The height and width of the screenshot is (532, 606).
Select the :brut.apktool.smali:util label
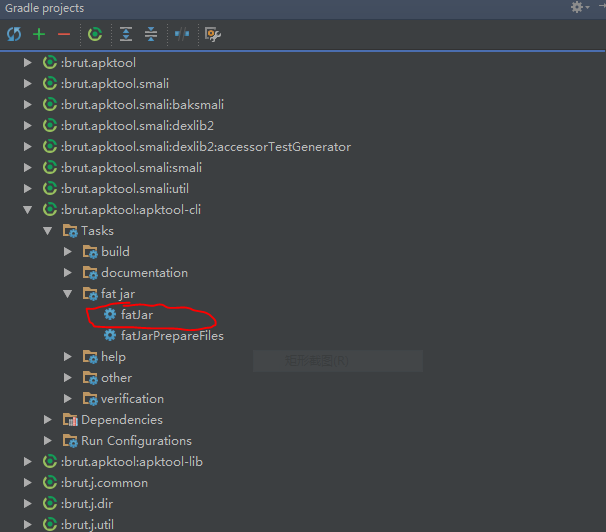point(125,189)
